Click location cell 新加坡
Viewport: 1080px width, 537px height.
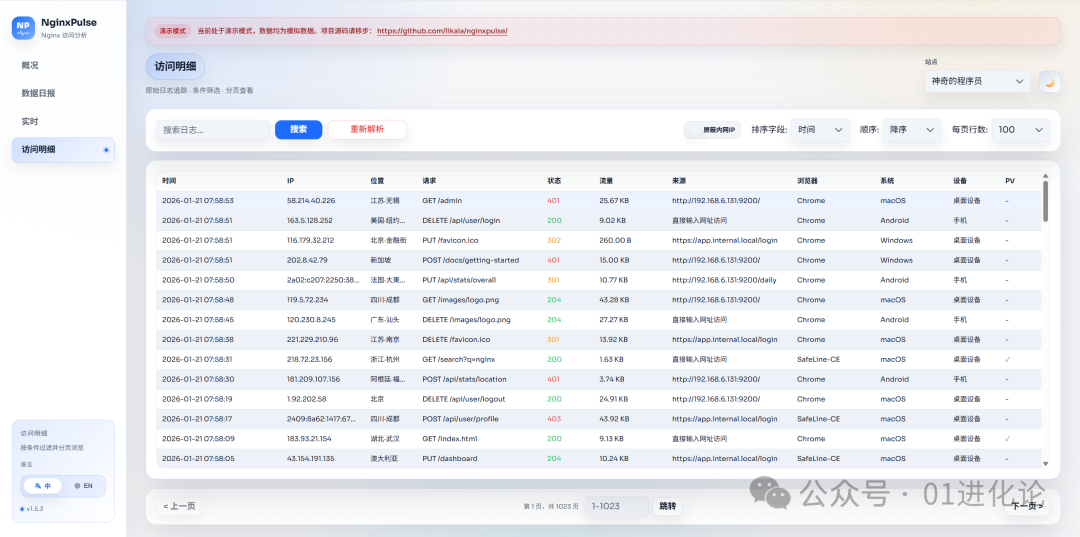coord(380,260)
